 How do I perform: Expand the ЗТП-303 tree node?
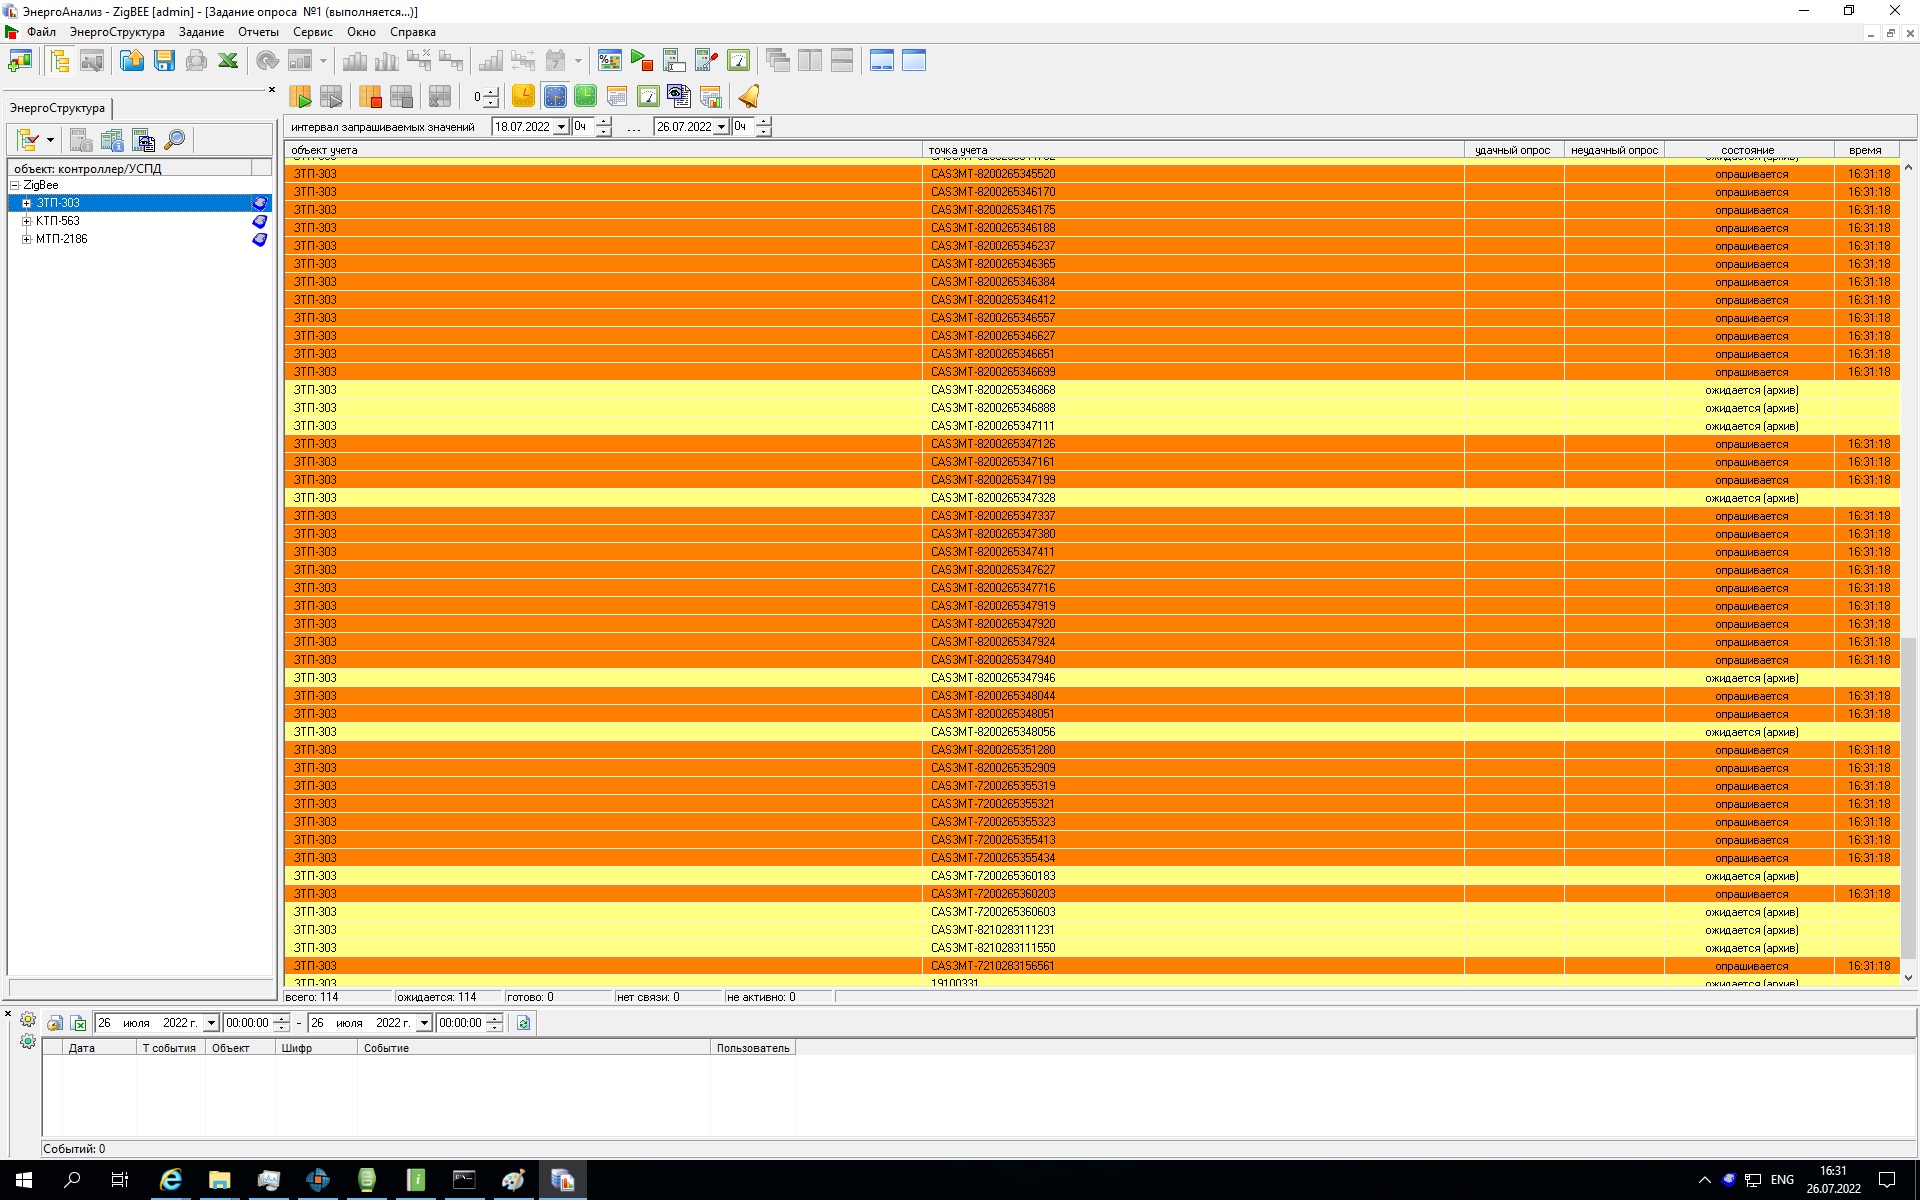(x=27, y=203)
